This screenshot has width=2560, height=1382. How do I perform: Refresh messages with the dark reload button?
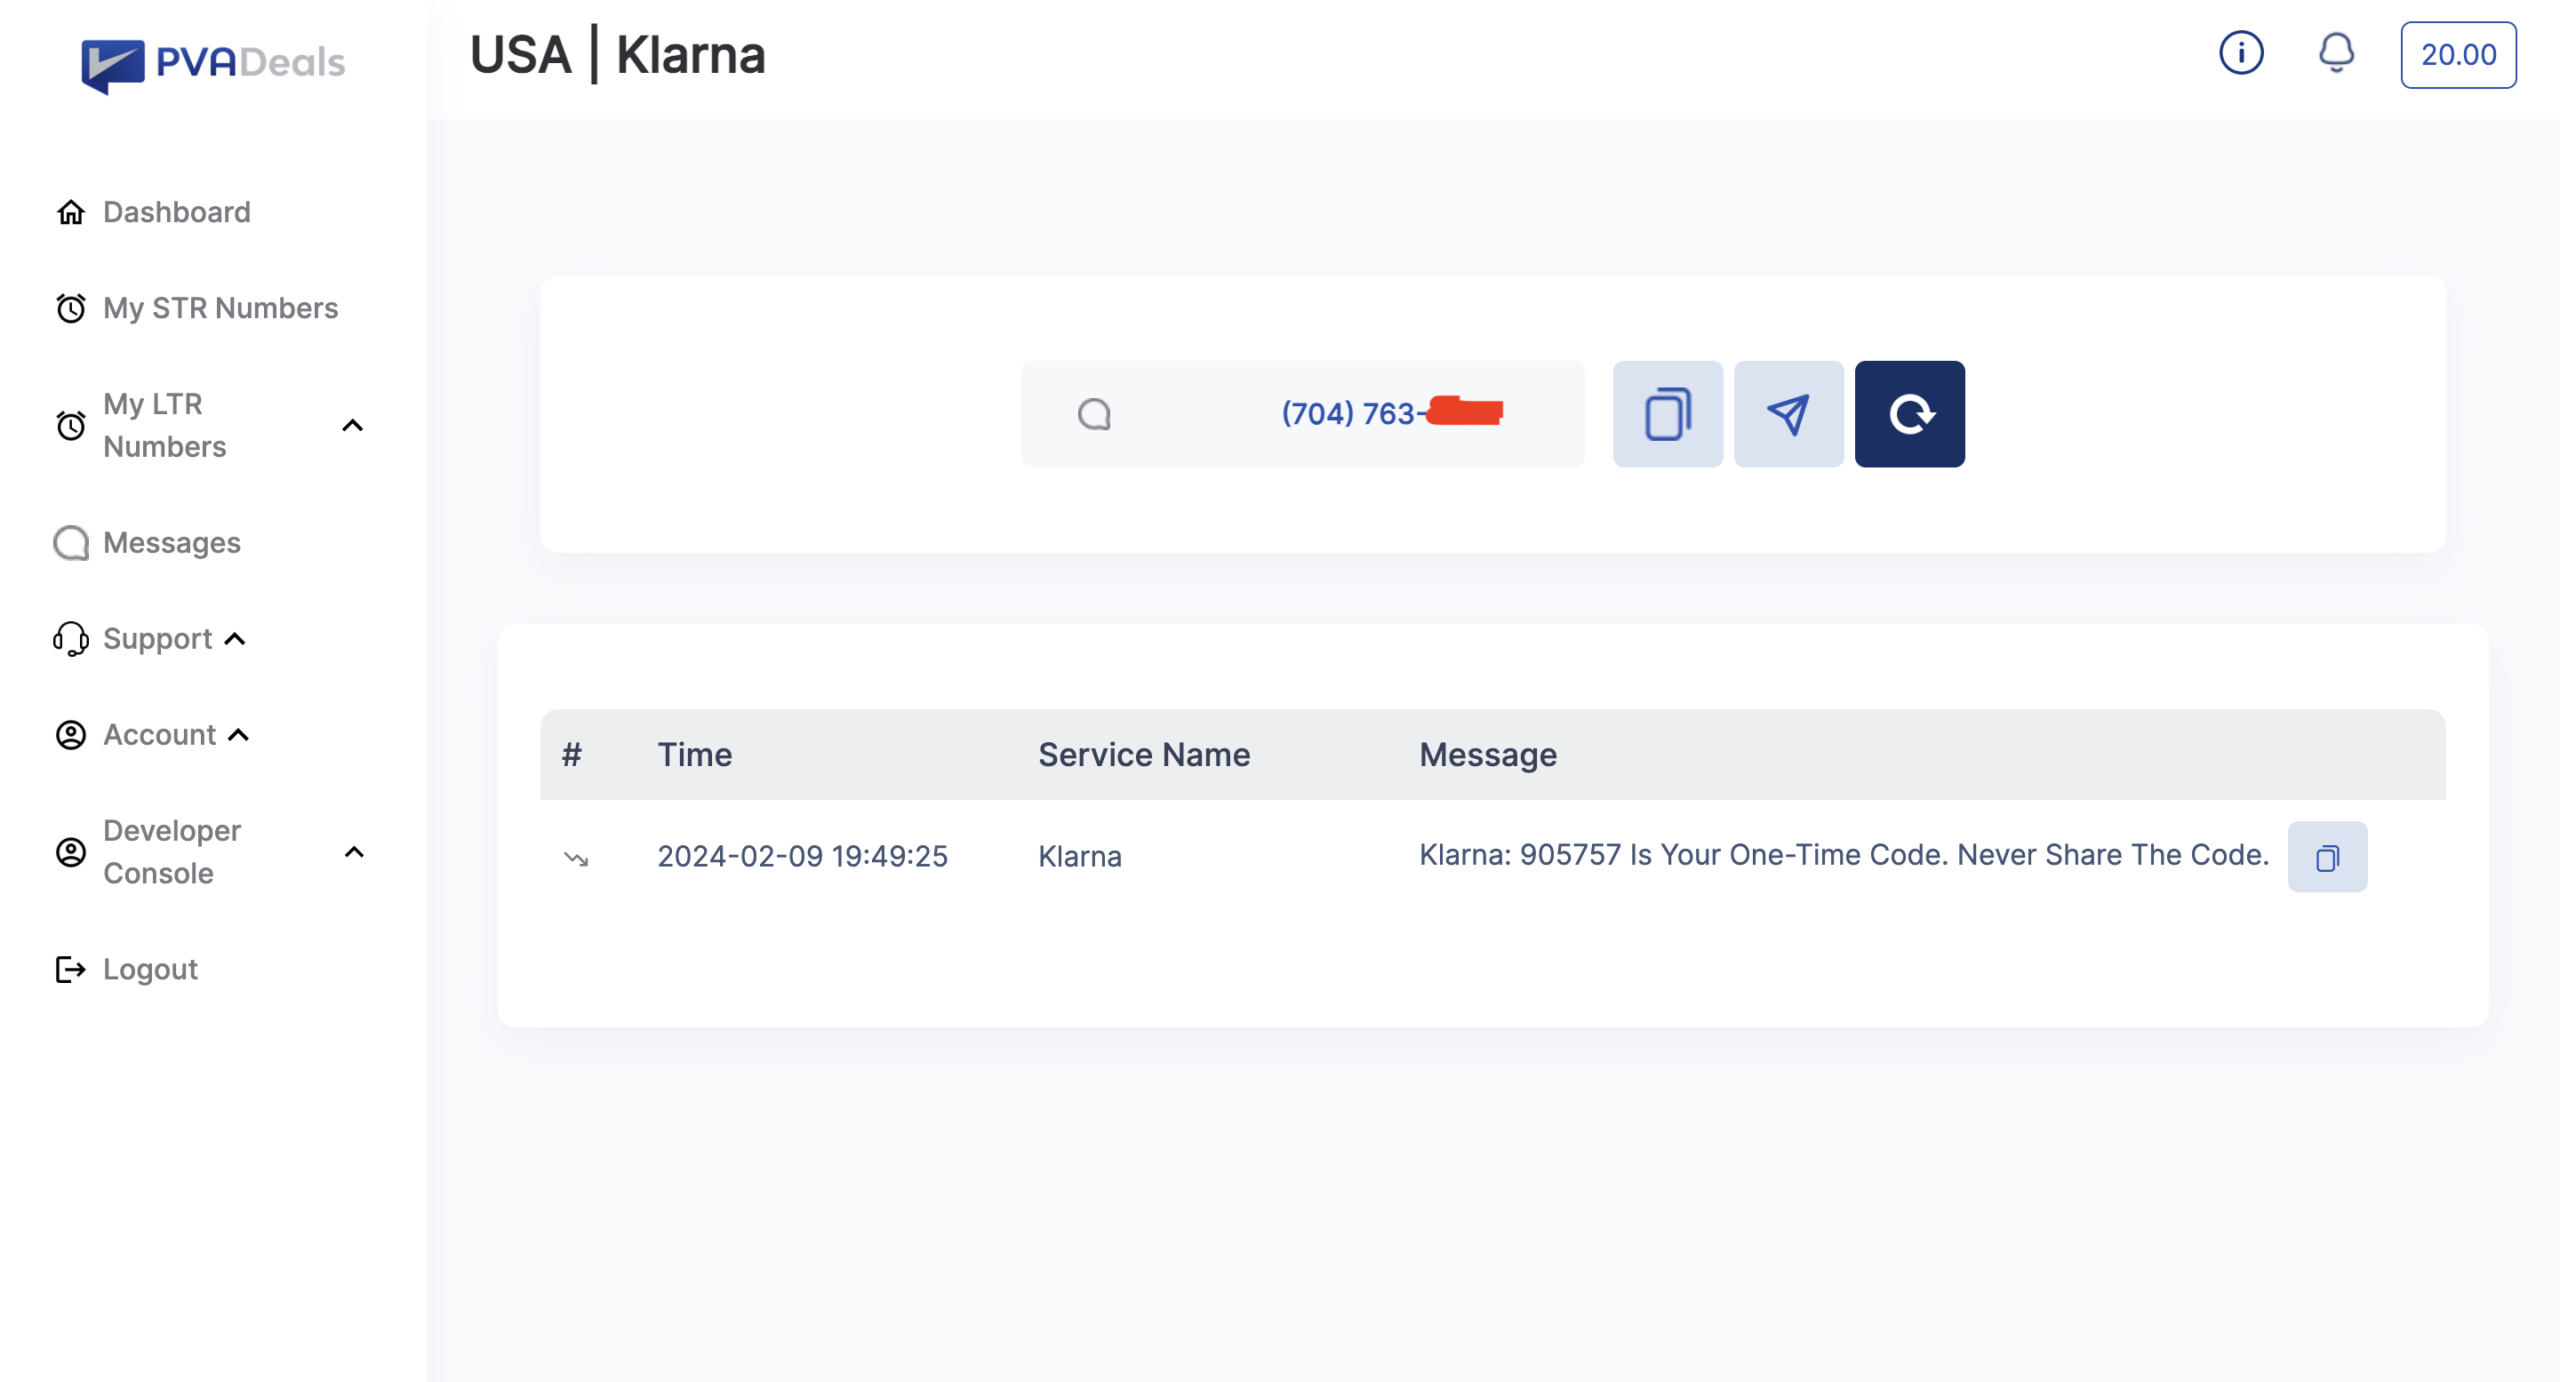coord(1910,414)
